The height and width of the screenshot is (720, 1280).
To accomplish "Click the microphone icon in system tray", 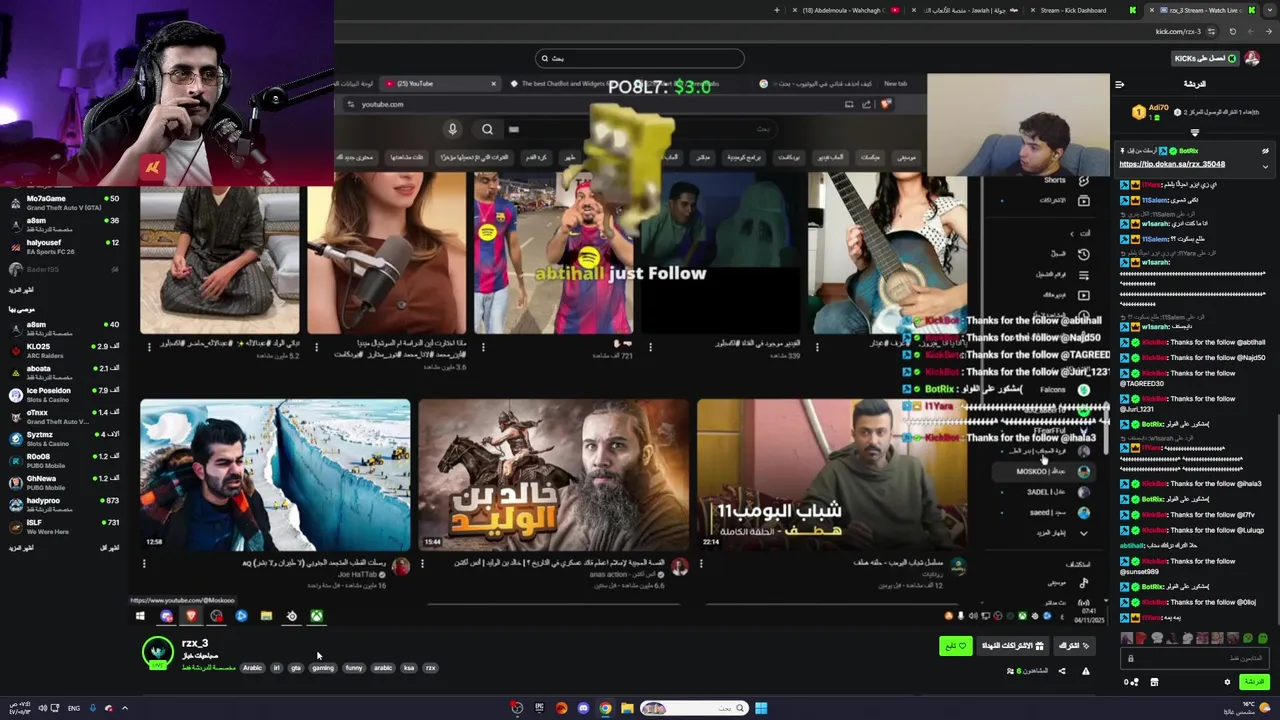I will click(x=93, y=708).
